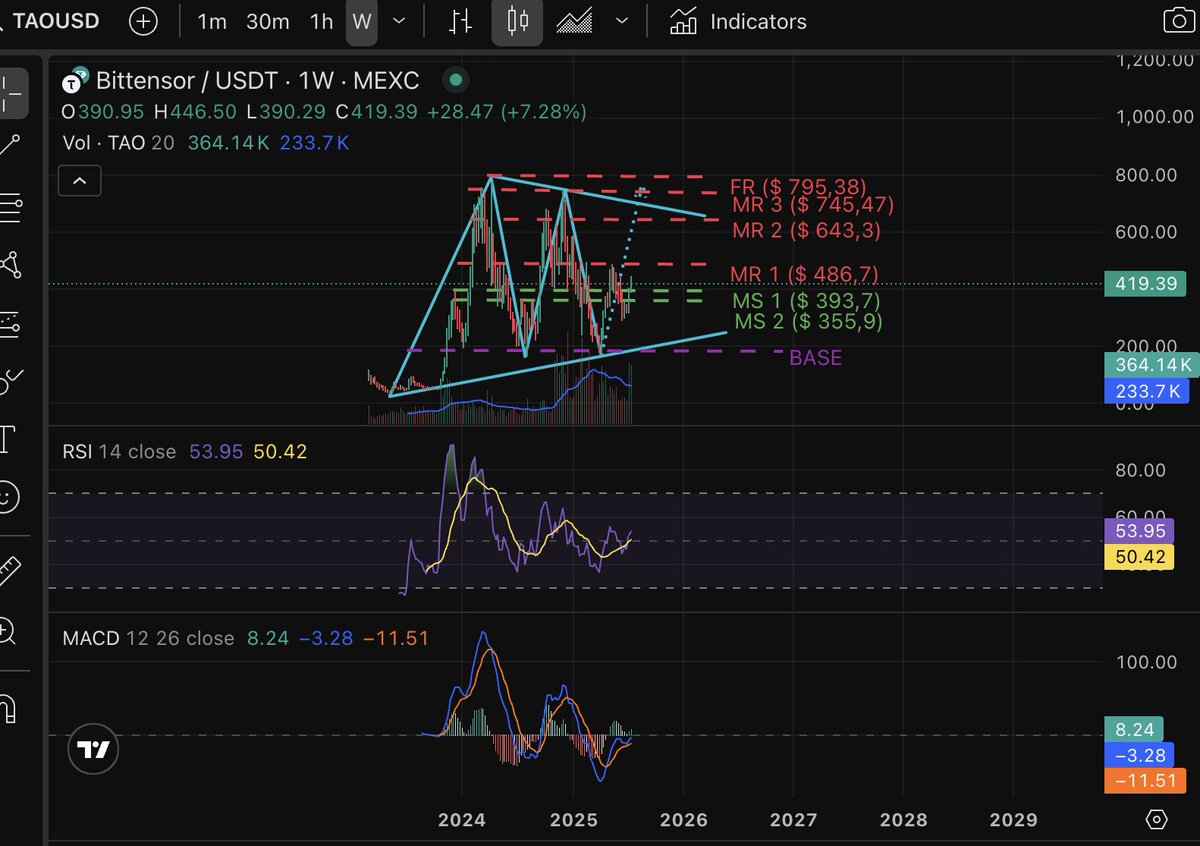The height and width of the screenshot is (846, 1200).
Task: Open the emoji icons tool
Action: [8, 495]
